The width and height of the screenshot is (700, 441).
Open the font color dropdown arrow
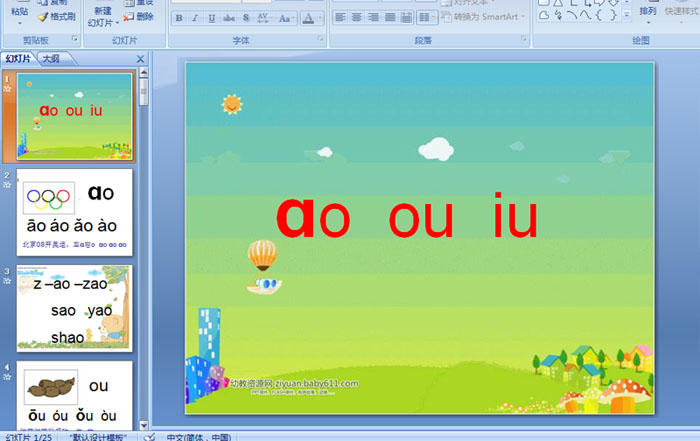click(x=320, y=18)
